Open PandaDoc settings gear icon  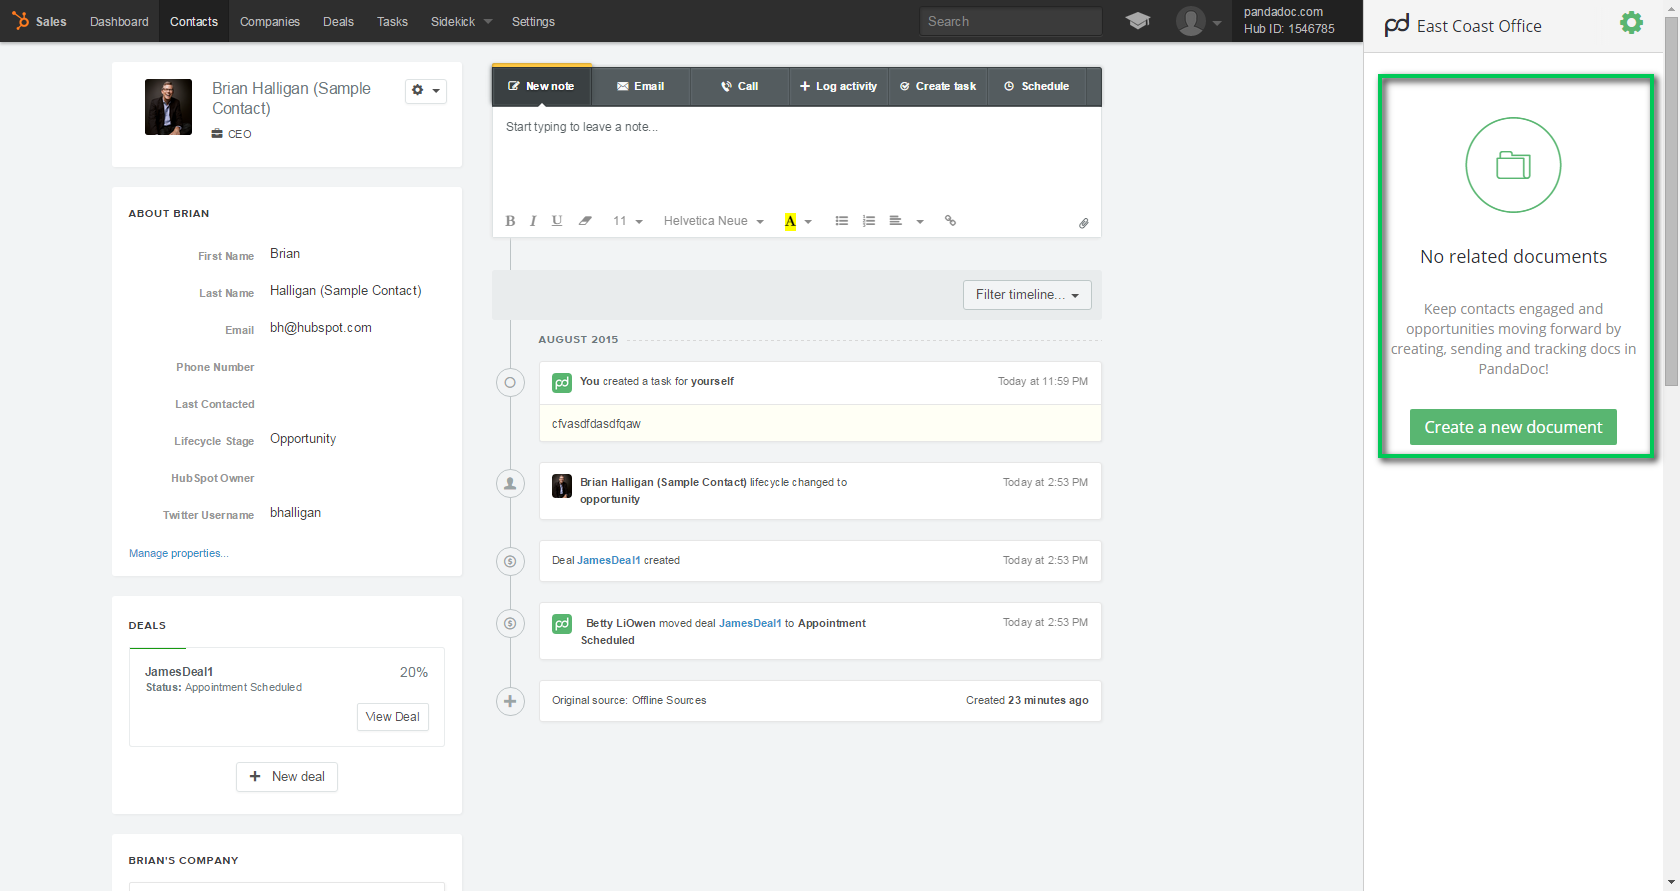(1631, 23)
